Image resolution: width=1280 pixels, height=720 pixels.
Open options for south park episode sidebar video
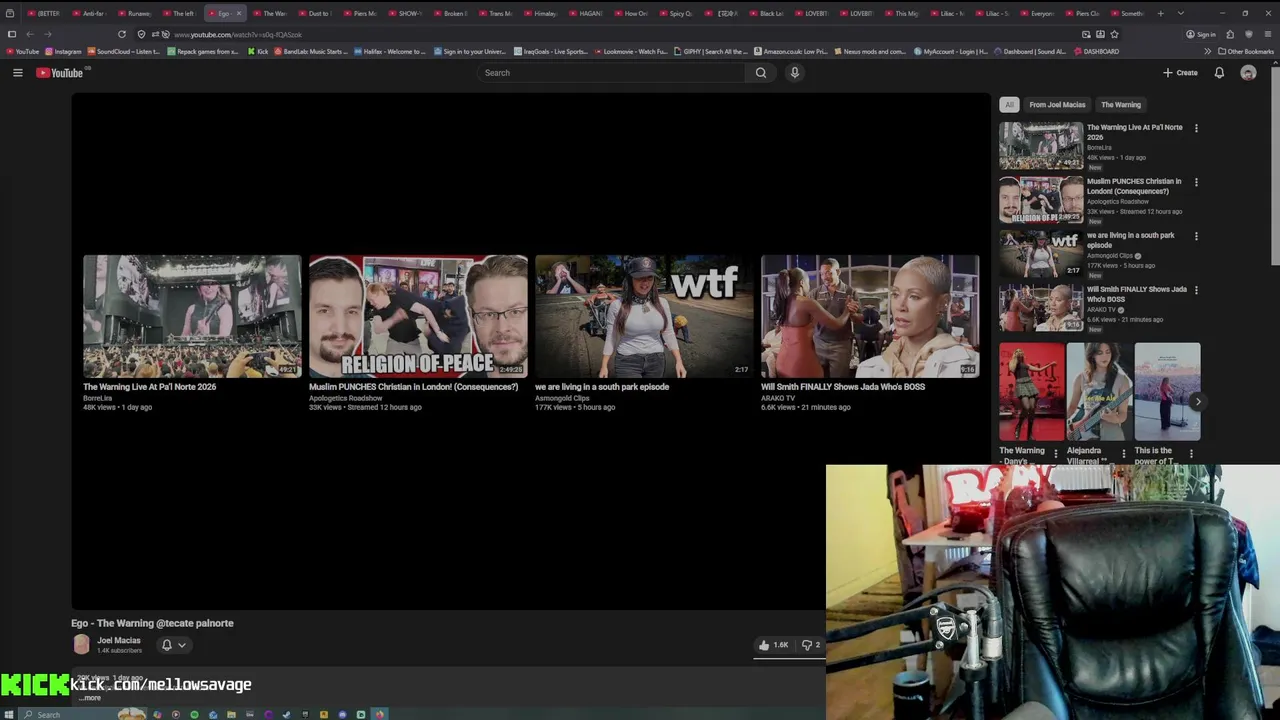pyautogui.click(x=1196, y=236)
